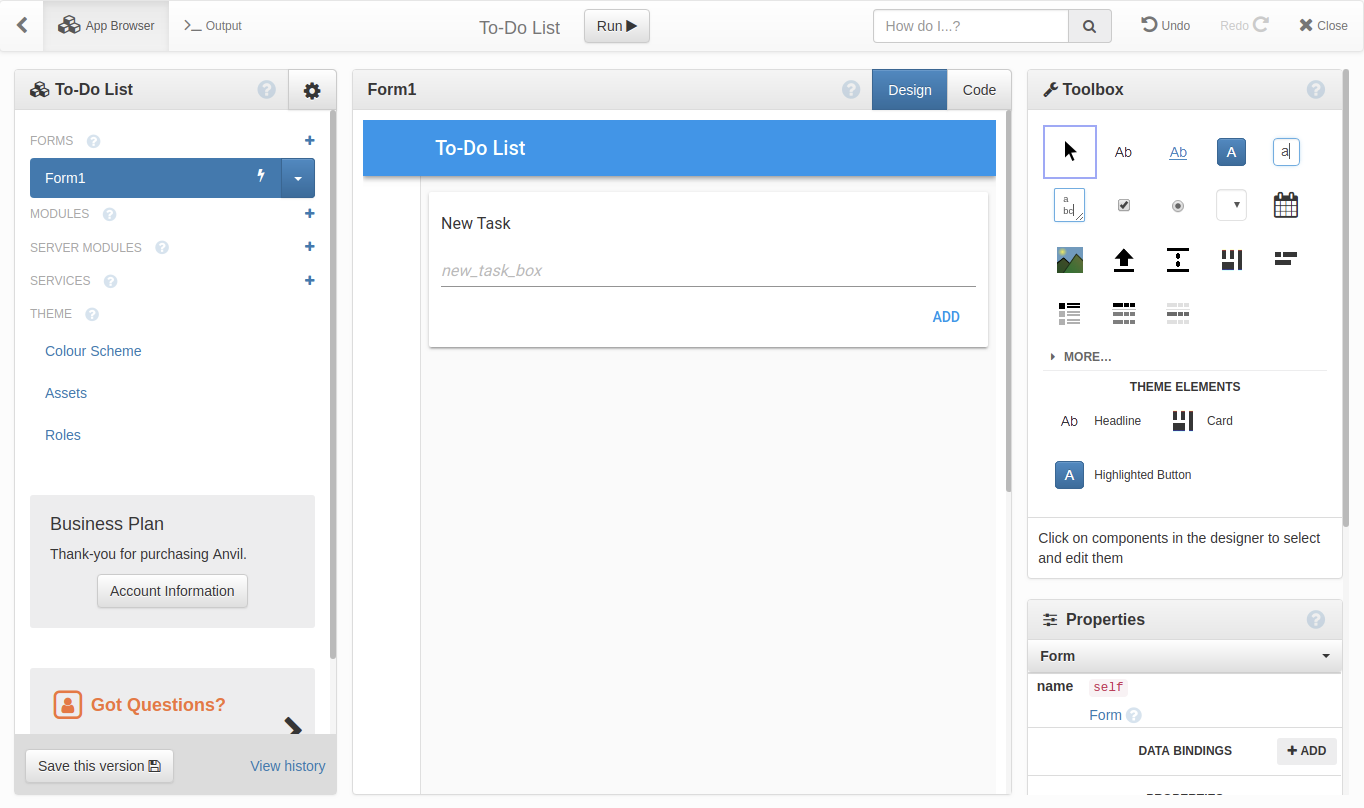Open app settings with the gear icon
This screenshot has width=1364, height=808.
pyautogui.click(x=312, y=90)
